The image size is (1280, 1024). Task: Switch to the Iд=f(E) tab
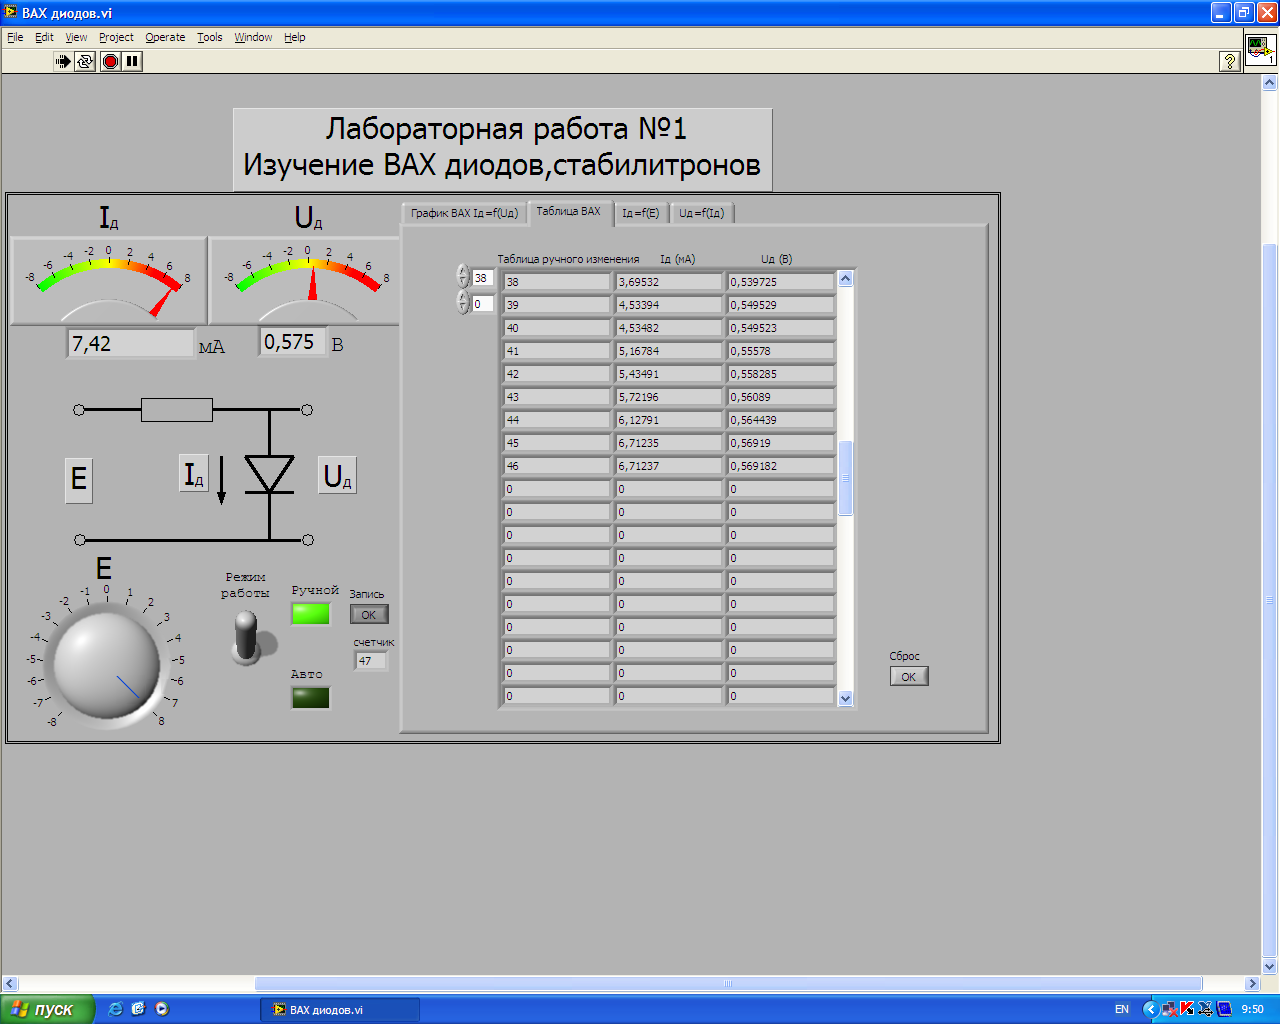pos(640,213)
